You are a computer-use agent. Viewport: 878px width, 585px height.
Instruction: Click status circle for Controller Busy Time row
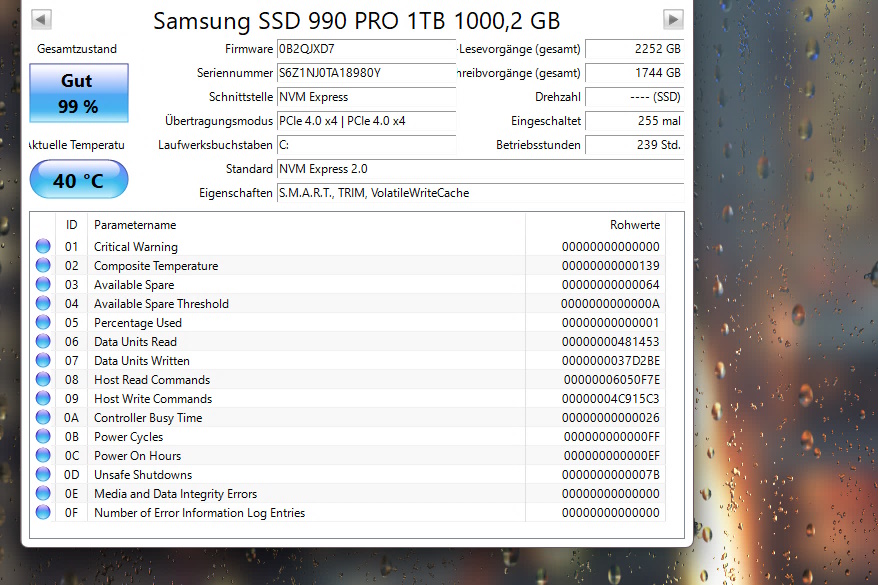[x=43, y=418]
